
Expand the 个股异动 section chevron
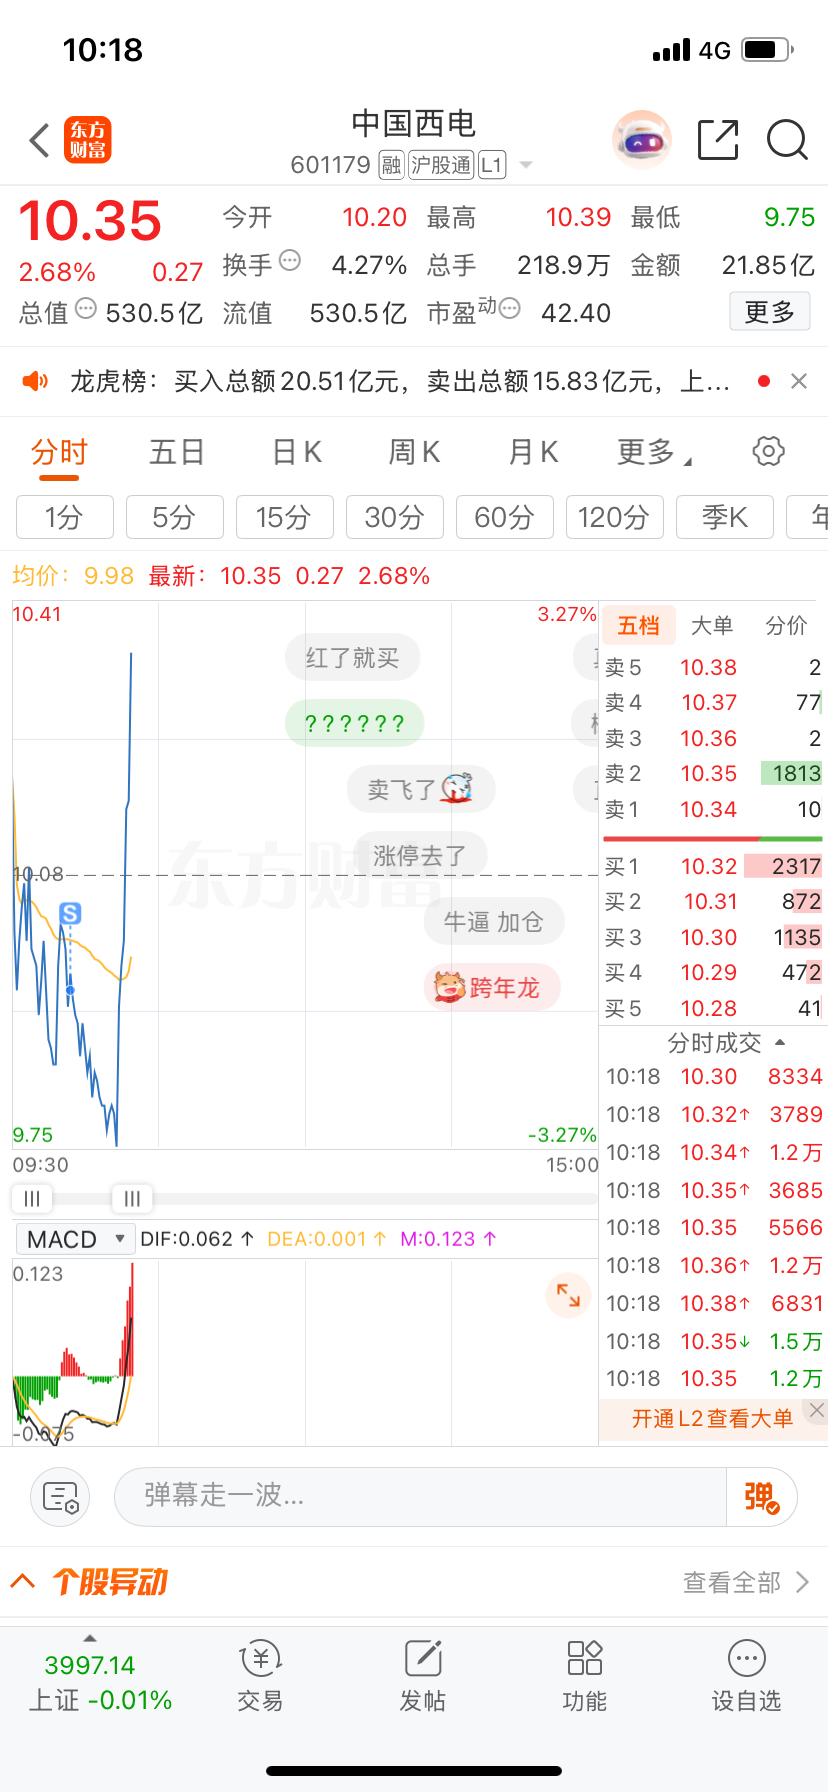coord(23,1581)
